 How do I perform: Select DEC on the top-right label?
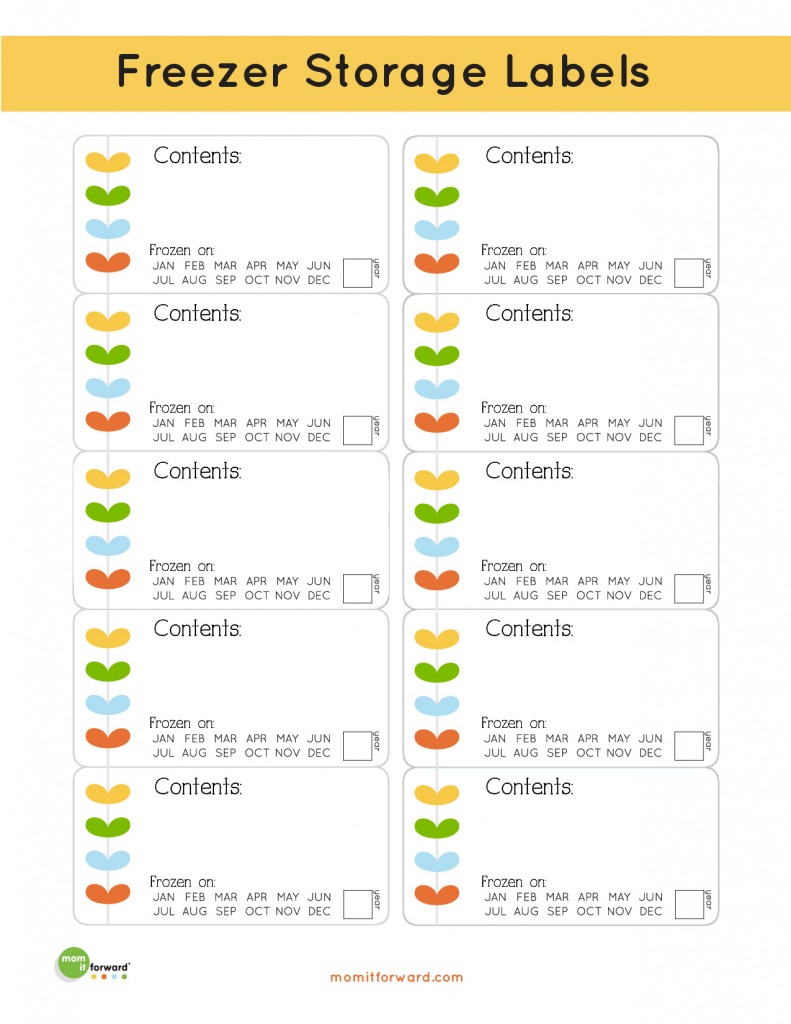click(650, 280)
